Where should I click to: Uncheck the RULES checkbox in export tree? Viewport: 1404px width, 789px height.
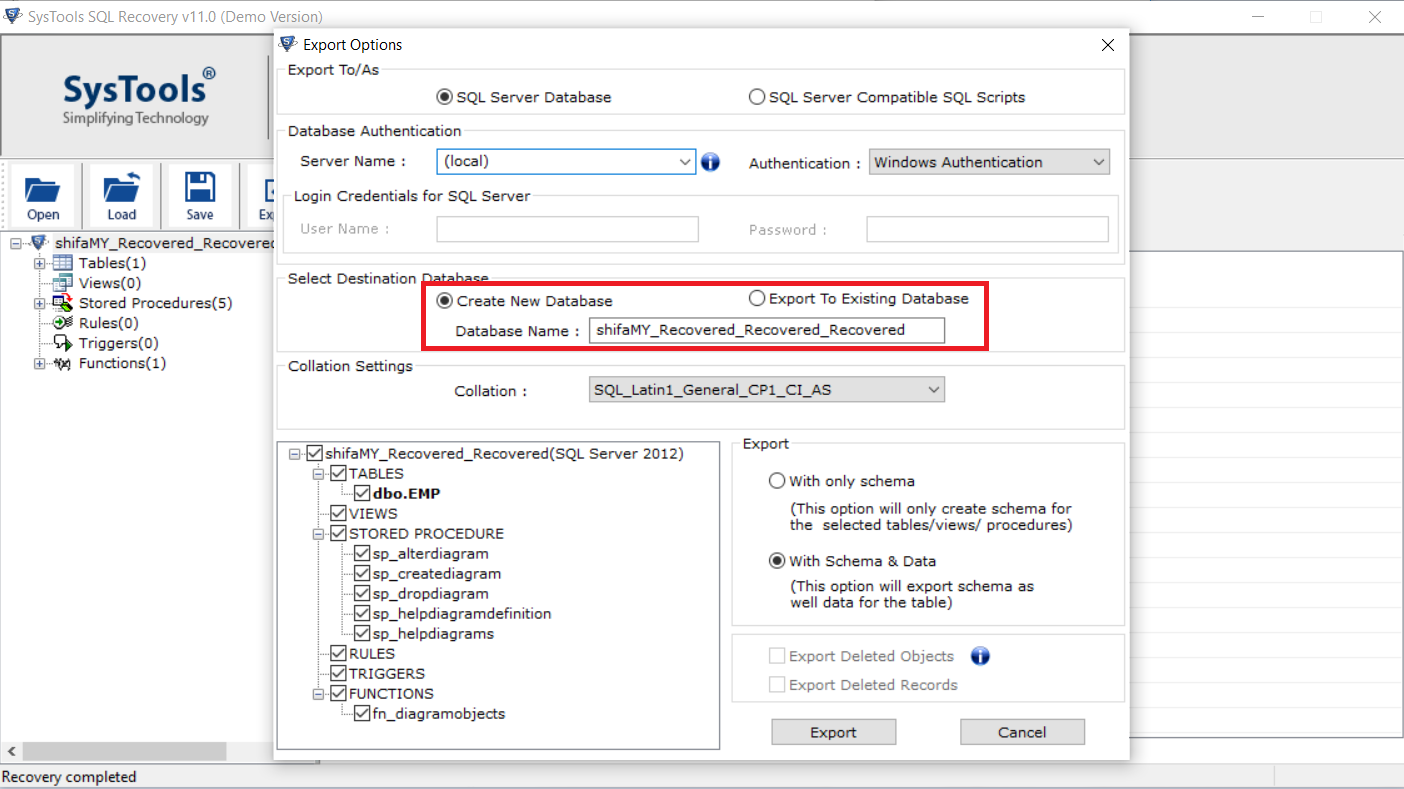tap(339, 653)
